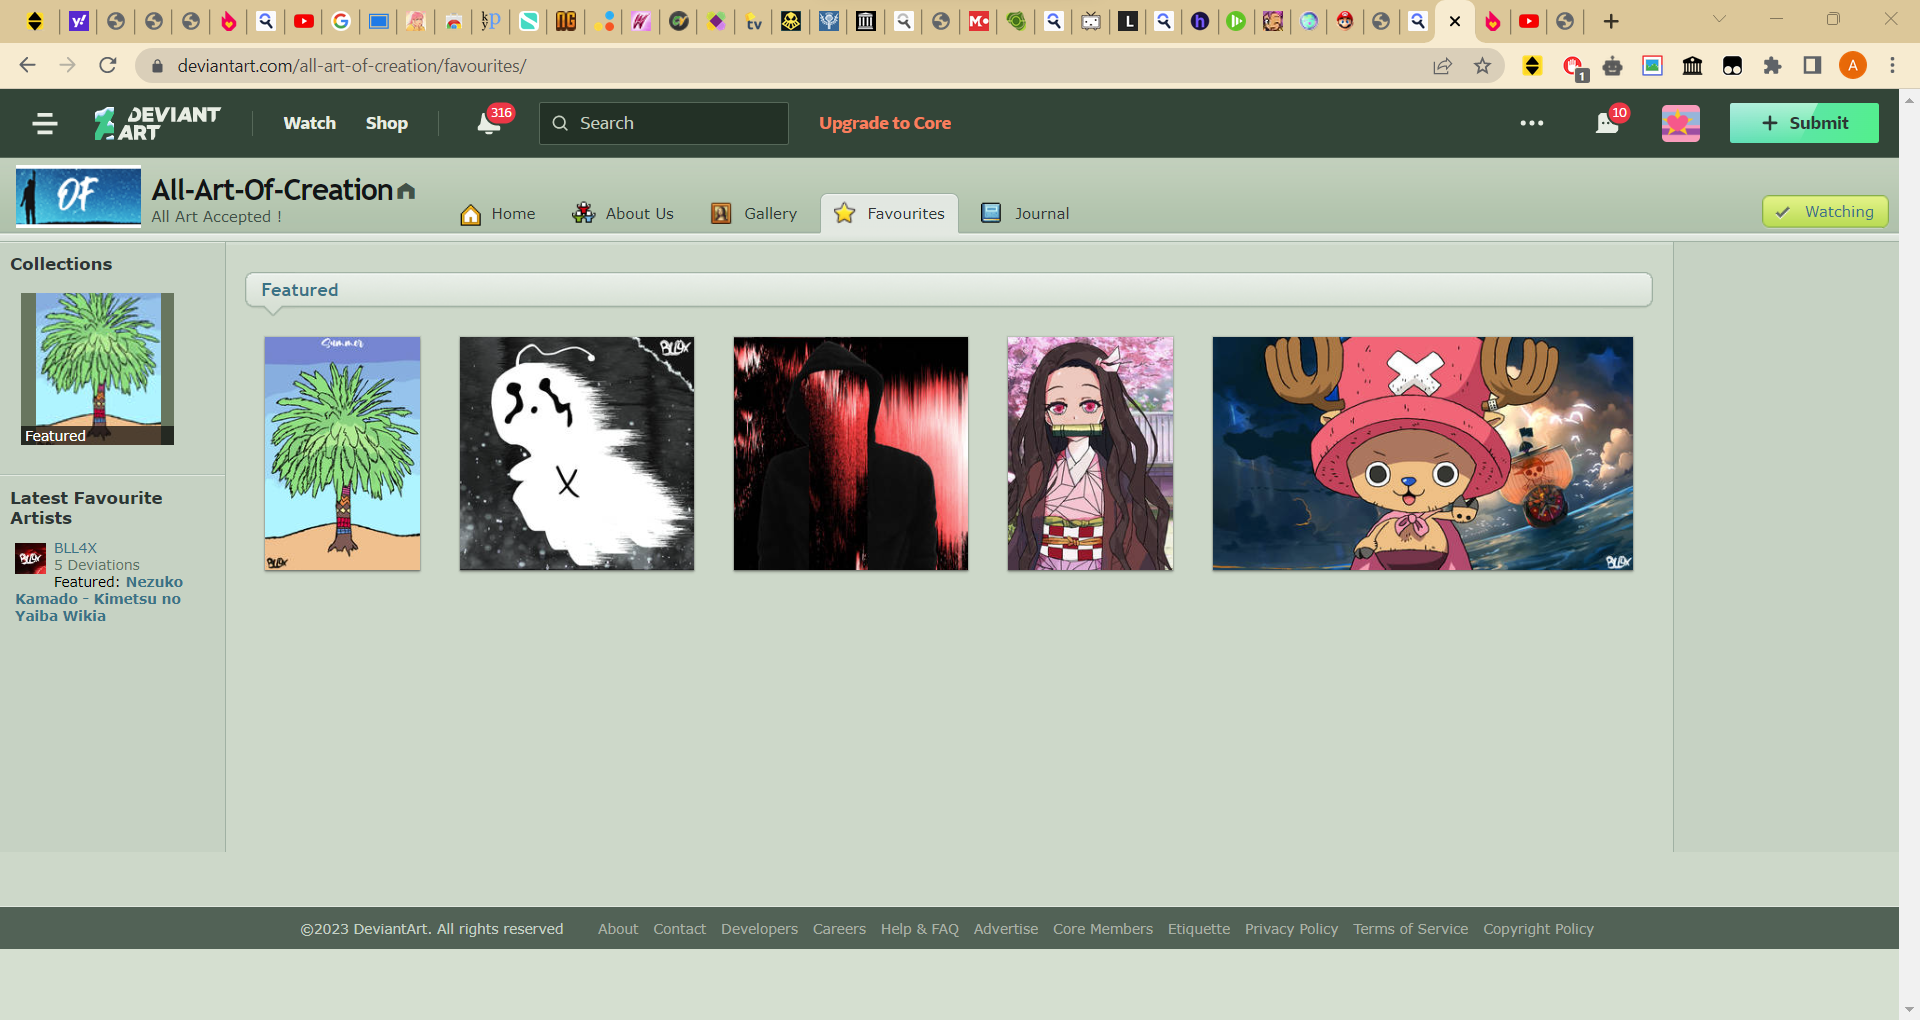The width and height of the screenshot is (1920, 1020).
Task: Close the current active tab
Action: coord(1455,21)
